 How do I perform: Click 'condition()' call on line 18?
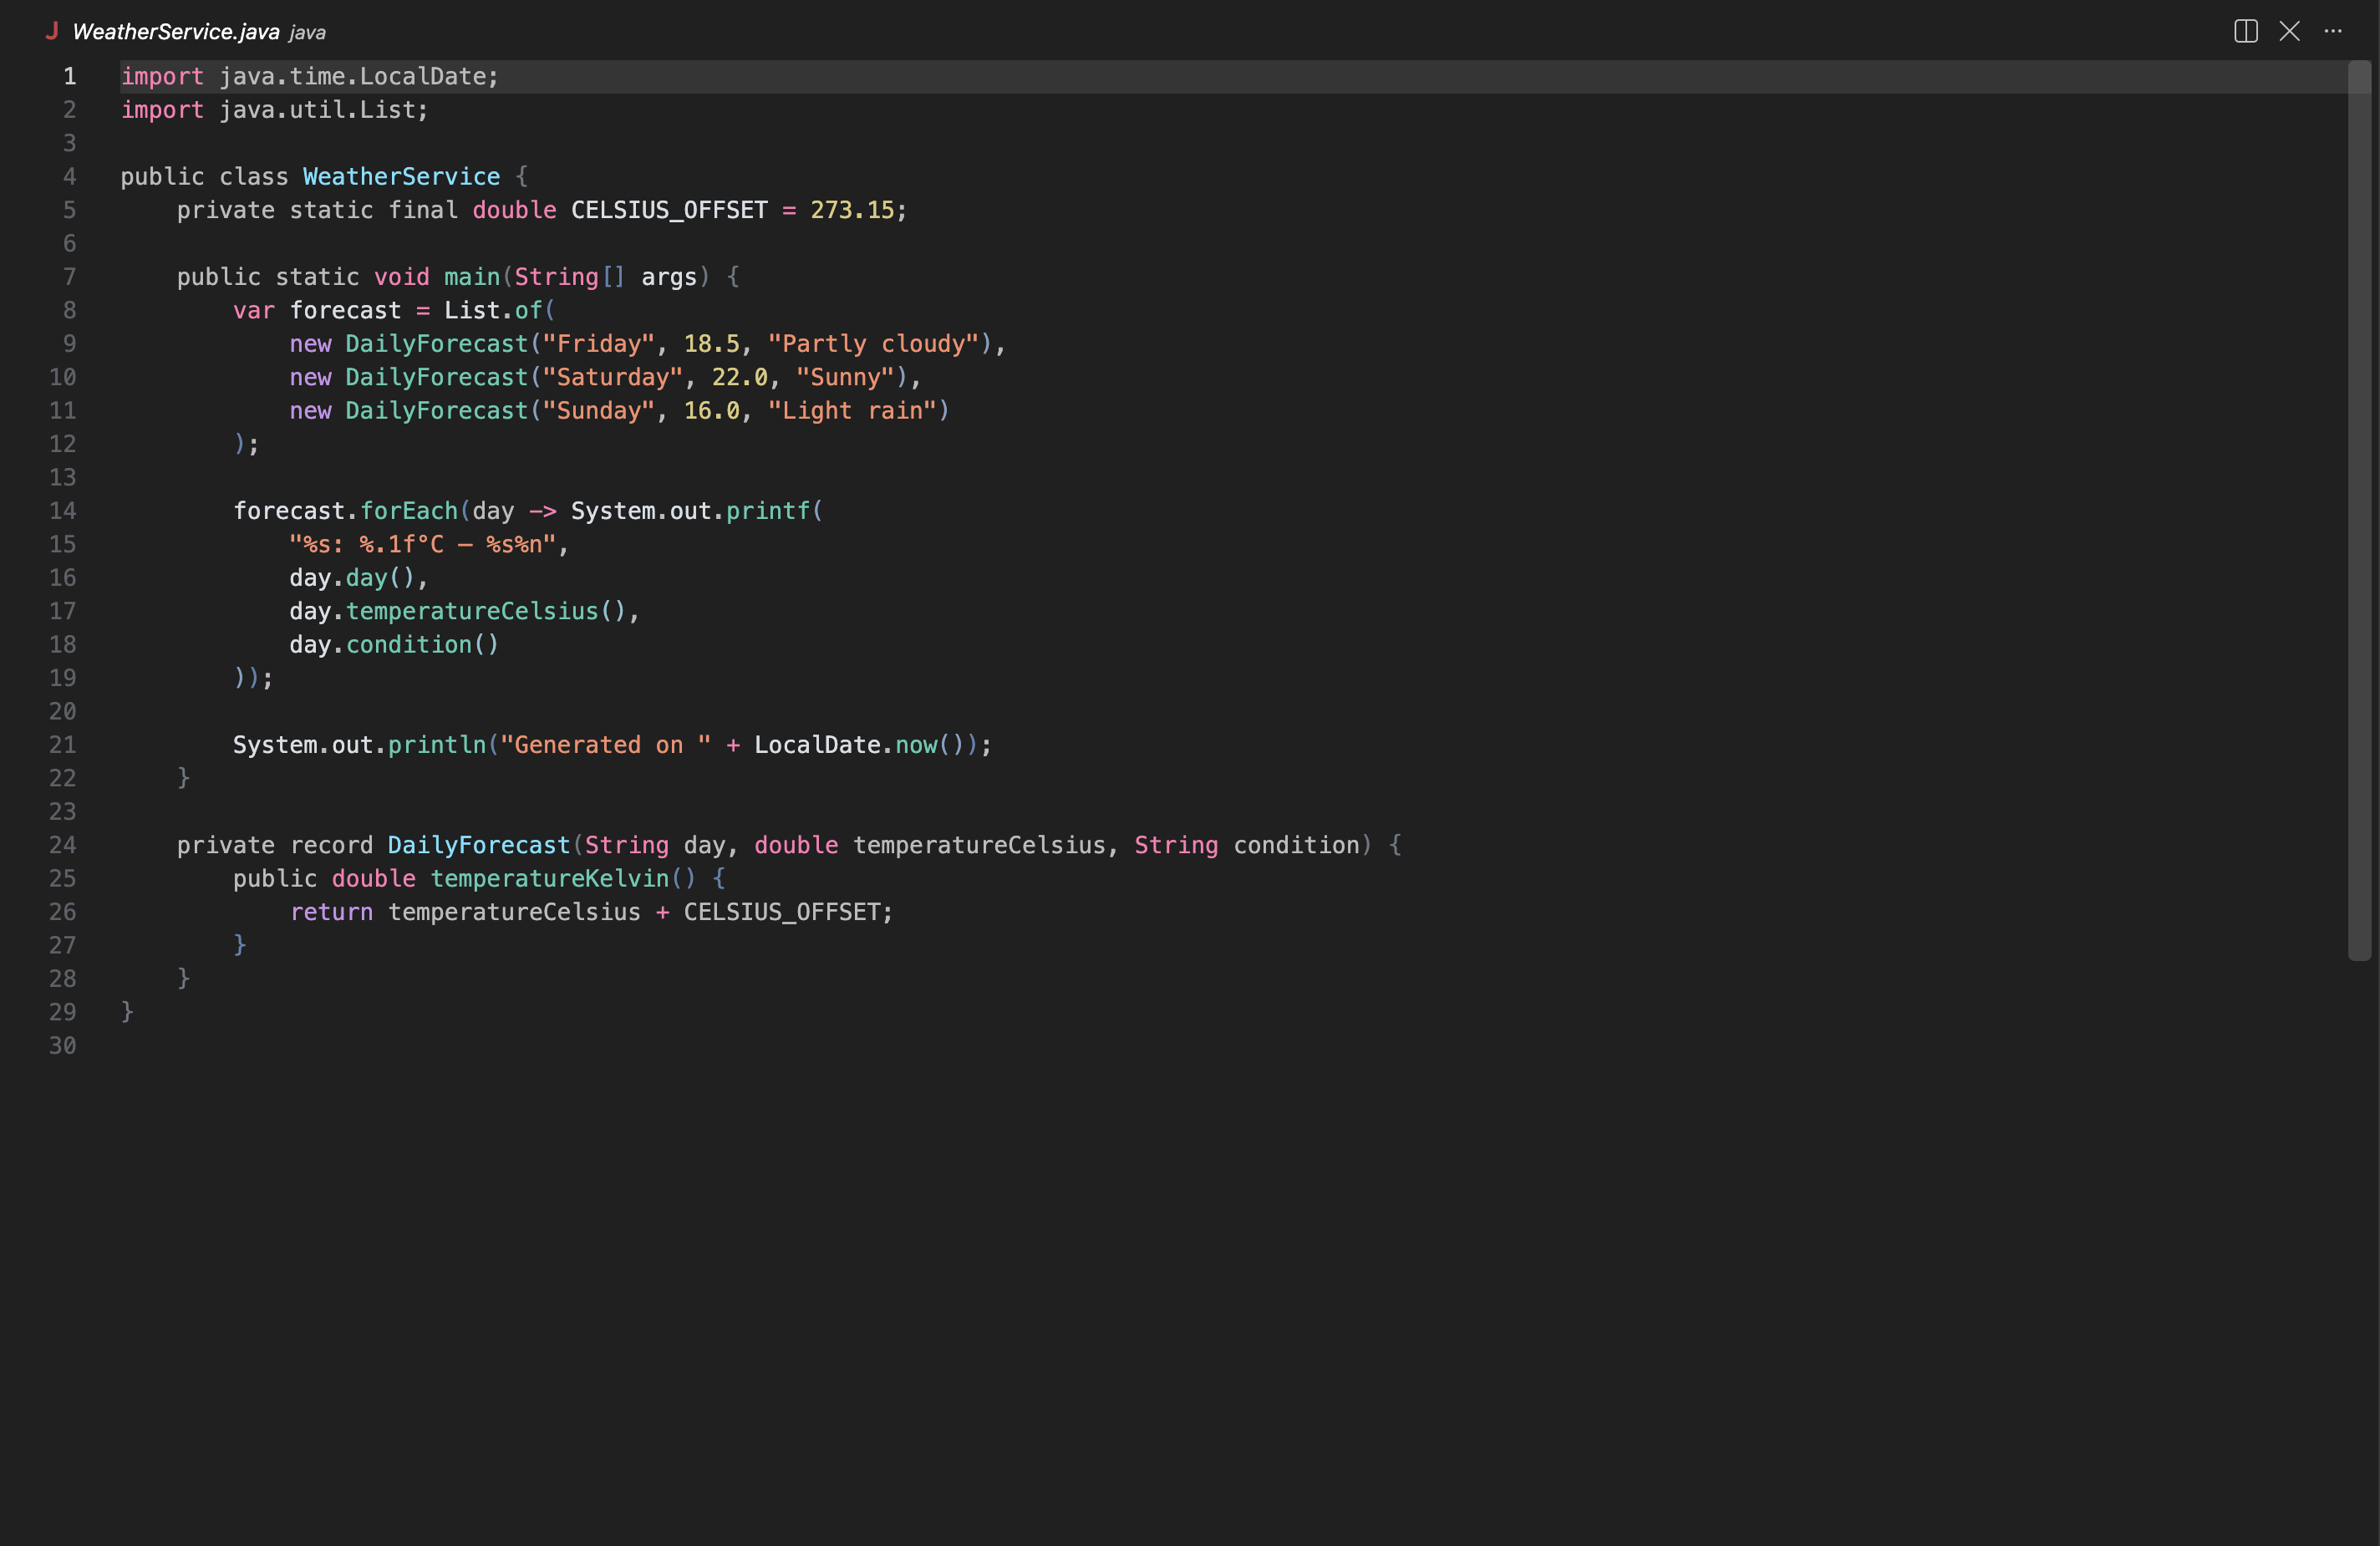pyautogui.click(x=422, y=645)
